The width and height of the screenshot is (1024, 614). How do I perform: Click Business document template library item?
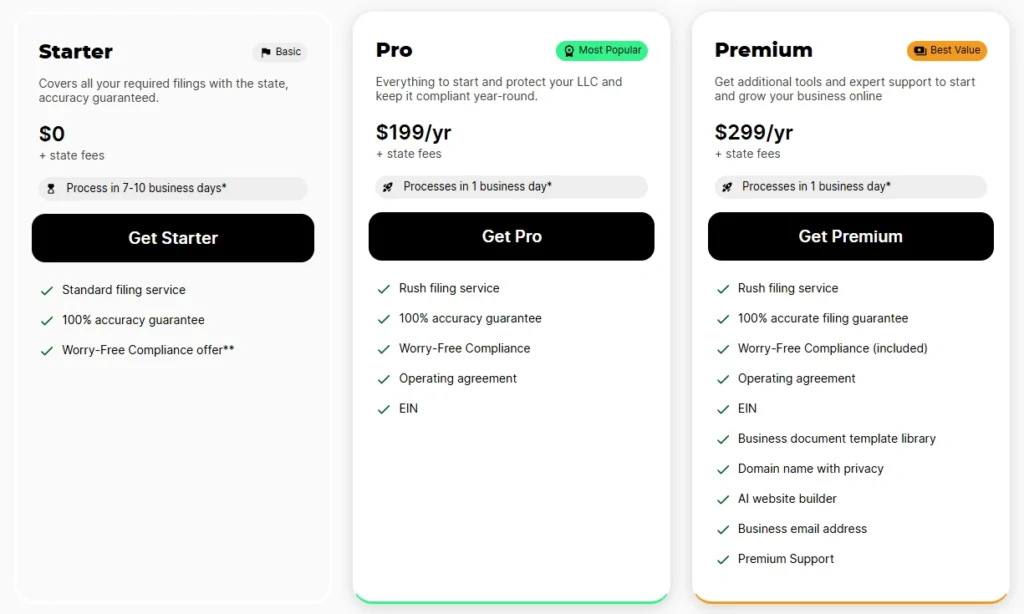pyautogui.click(x=837, y=439)
